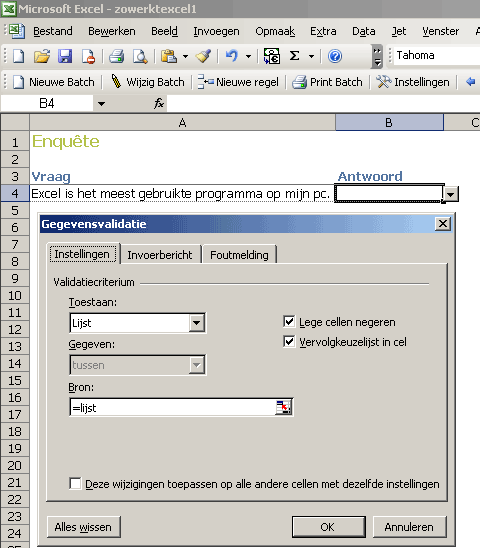
Task: Toggle Lege cellen negeren checkbox
Action: point(289,322)
